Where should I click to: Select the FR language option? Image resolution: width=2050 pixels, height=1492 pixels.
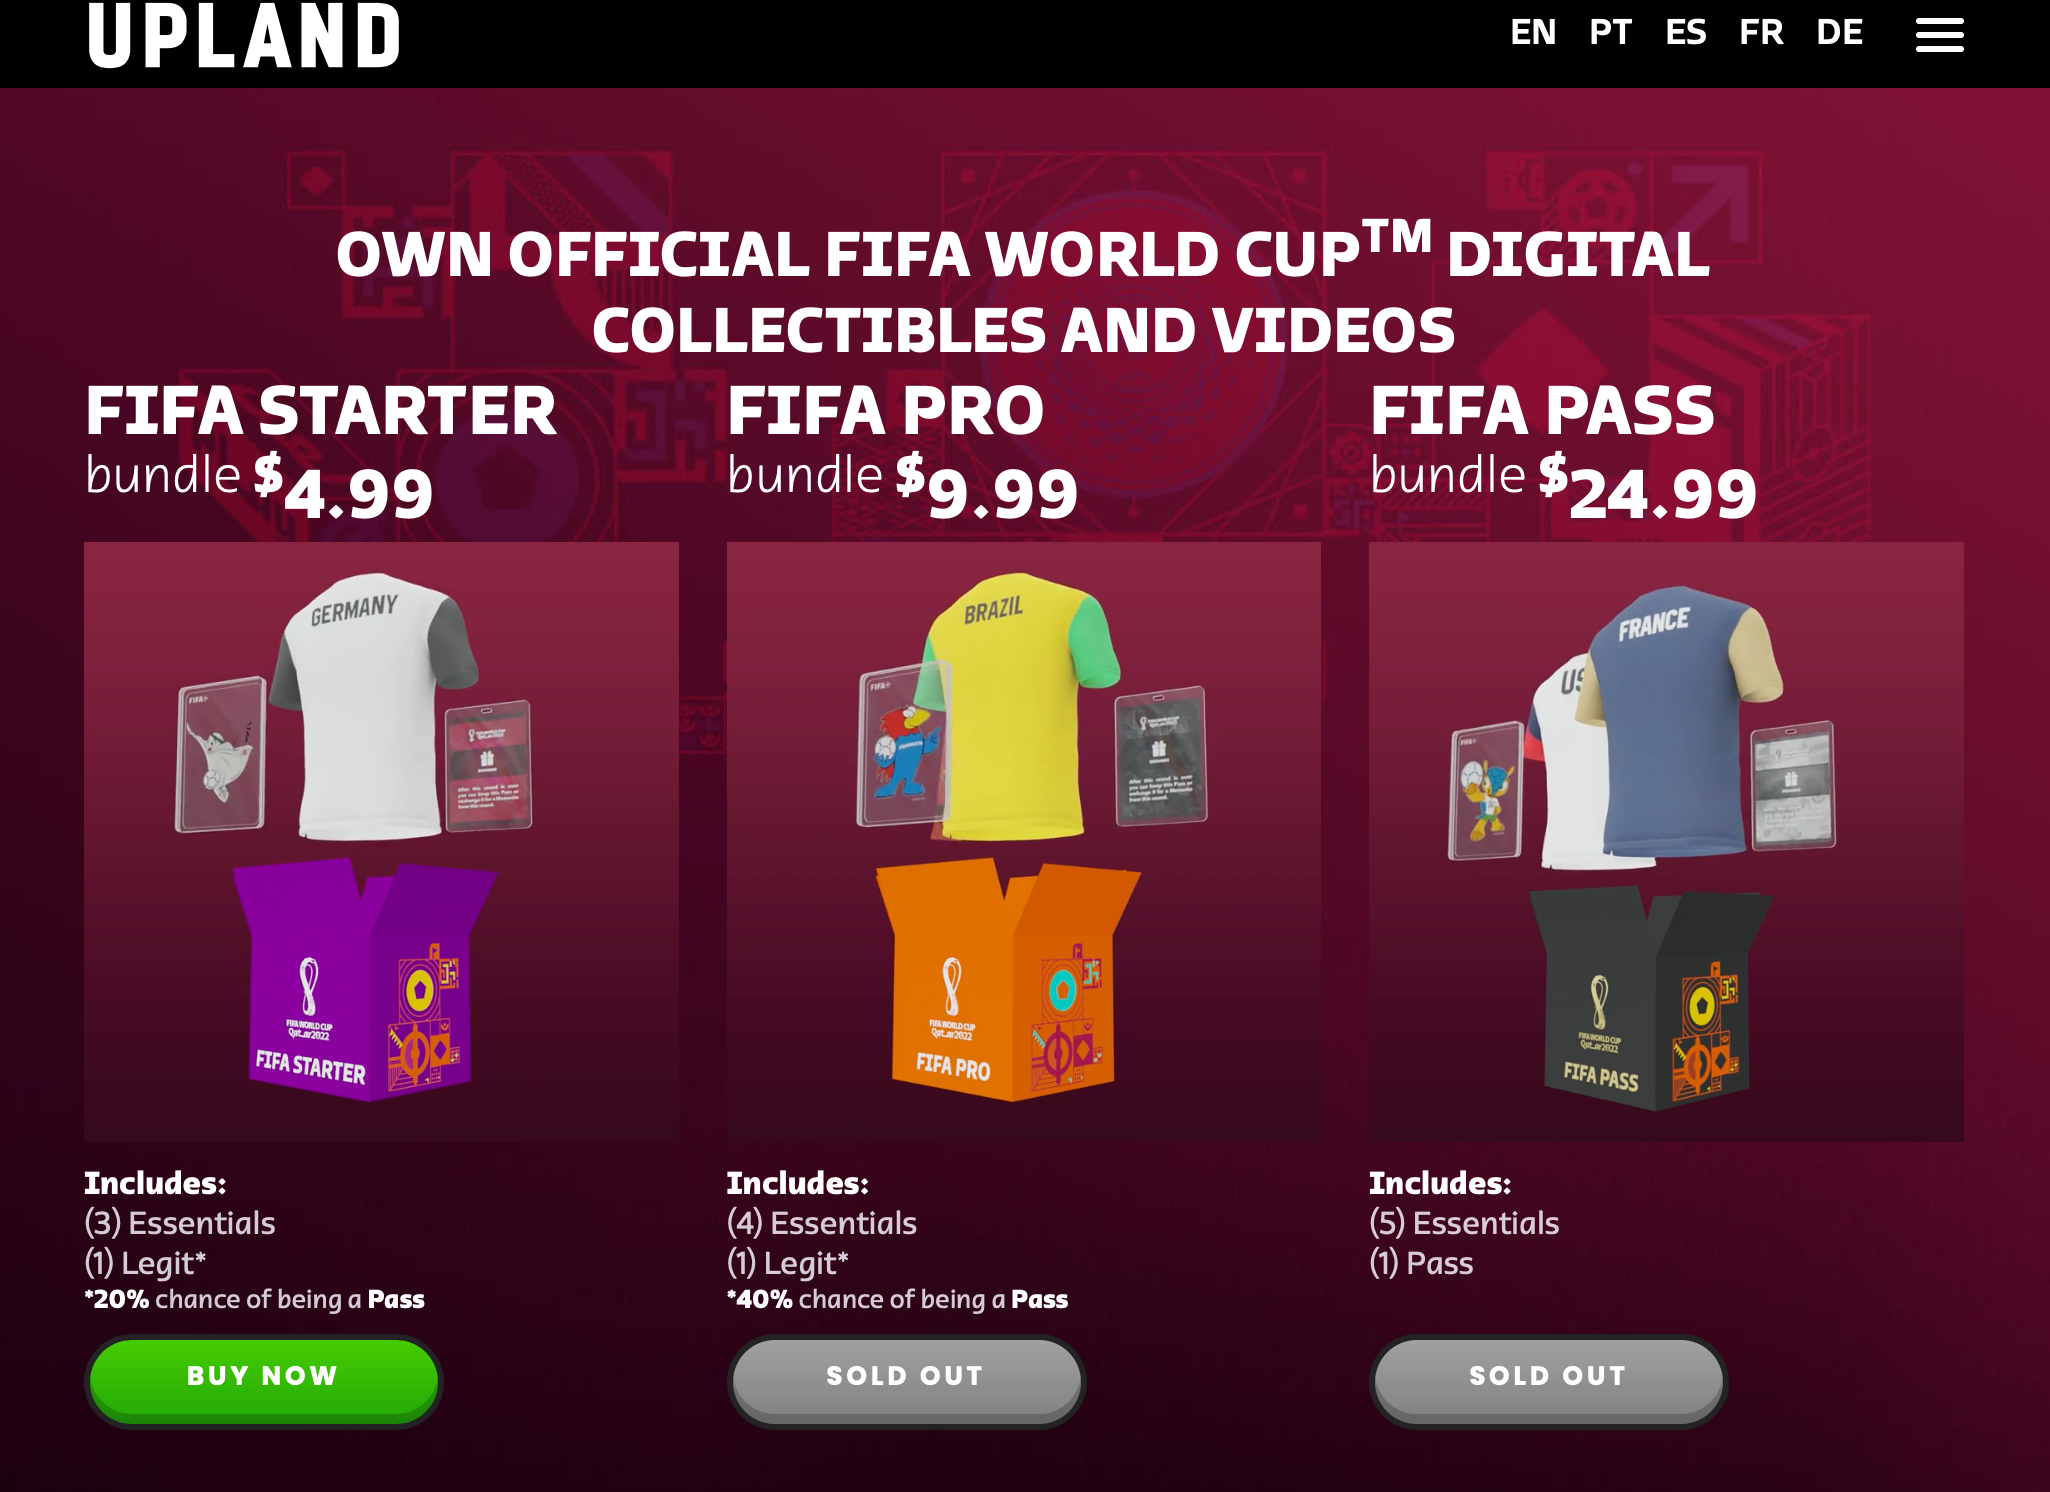[x=1761, y=33]
